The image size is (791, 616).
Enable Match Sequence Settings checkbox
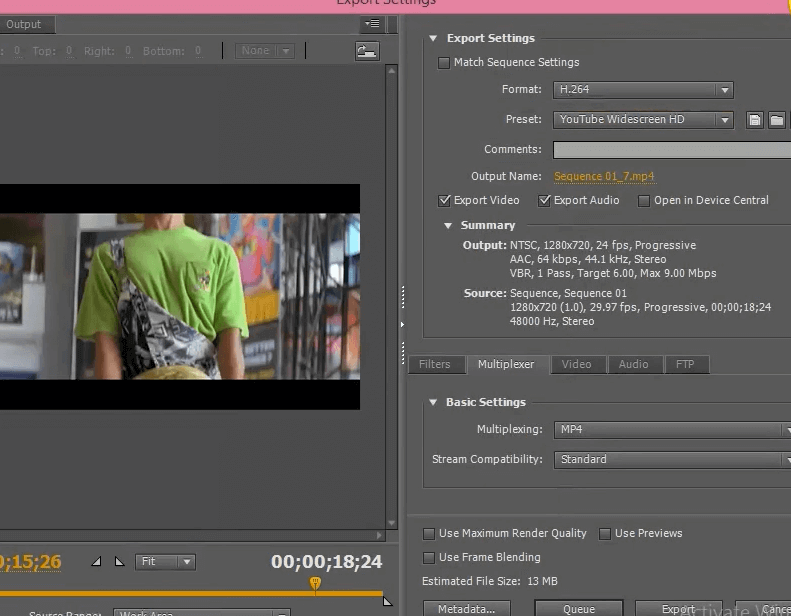(x=444, y=63)
